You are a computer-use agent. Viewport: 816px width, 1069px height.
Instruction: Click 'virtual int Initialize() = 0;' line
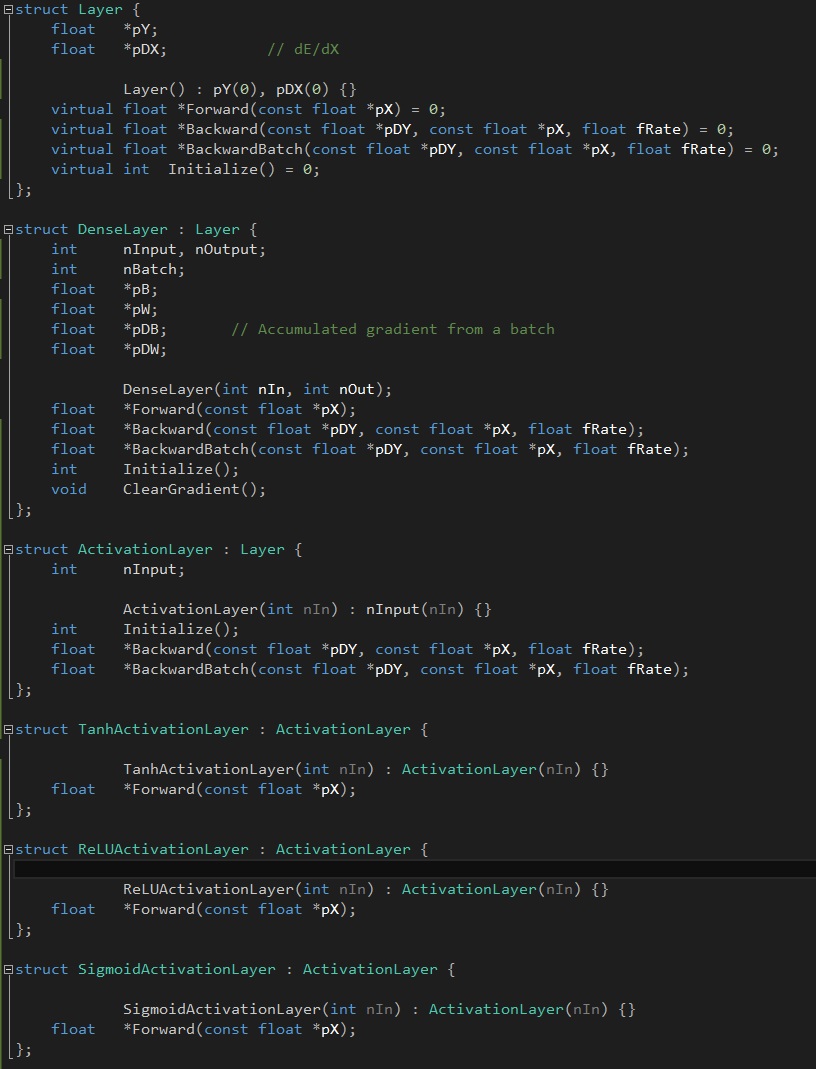pos(185,169)
